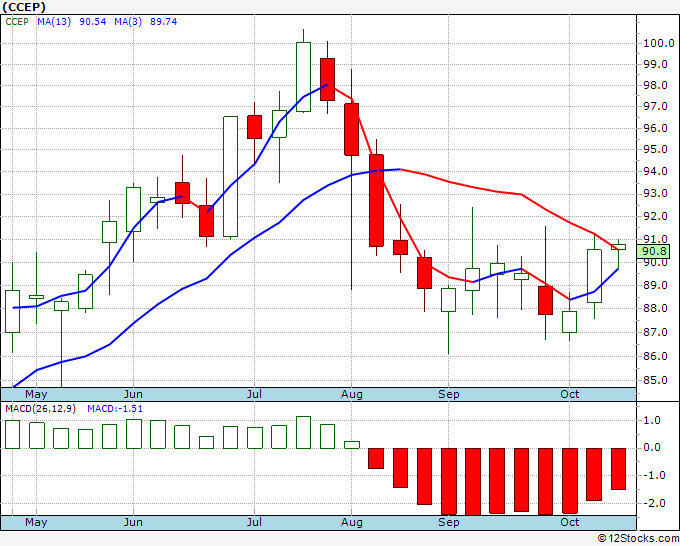The width and height of the screenshot is (680, 546).
Task: Click the MACD(26,12,9) indicator label
Action: (40, 409)
